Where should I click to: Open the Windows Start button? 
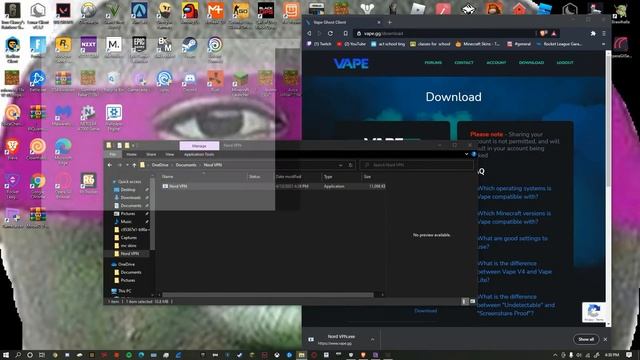[6, 355]
